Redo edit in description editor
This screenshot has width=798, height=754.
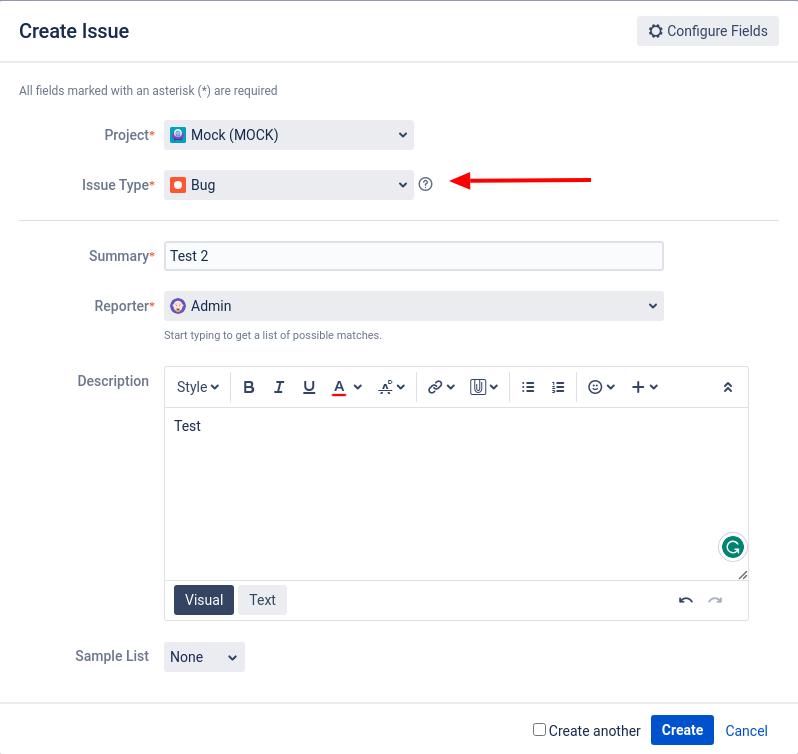(x=715, y=600)
